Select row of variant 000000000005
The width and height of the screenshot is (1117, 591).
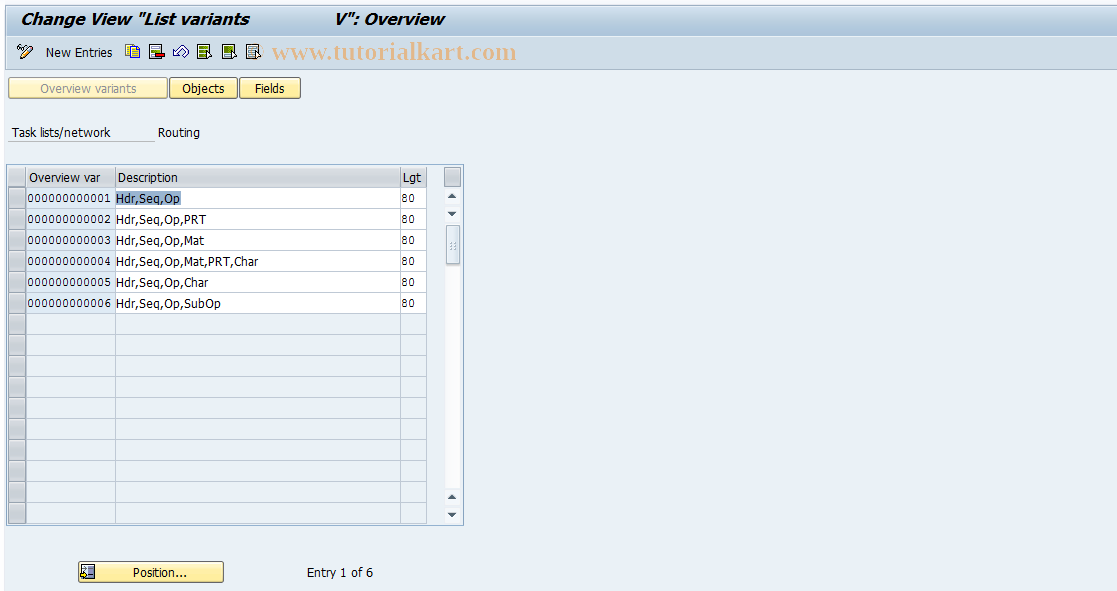pos(17,282)
